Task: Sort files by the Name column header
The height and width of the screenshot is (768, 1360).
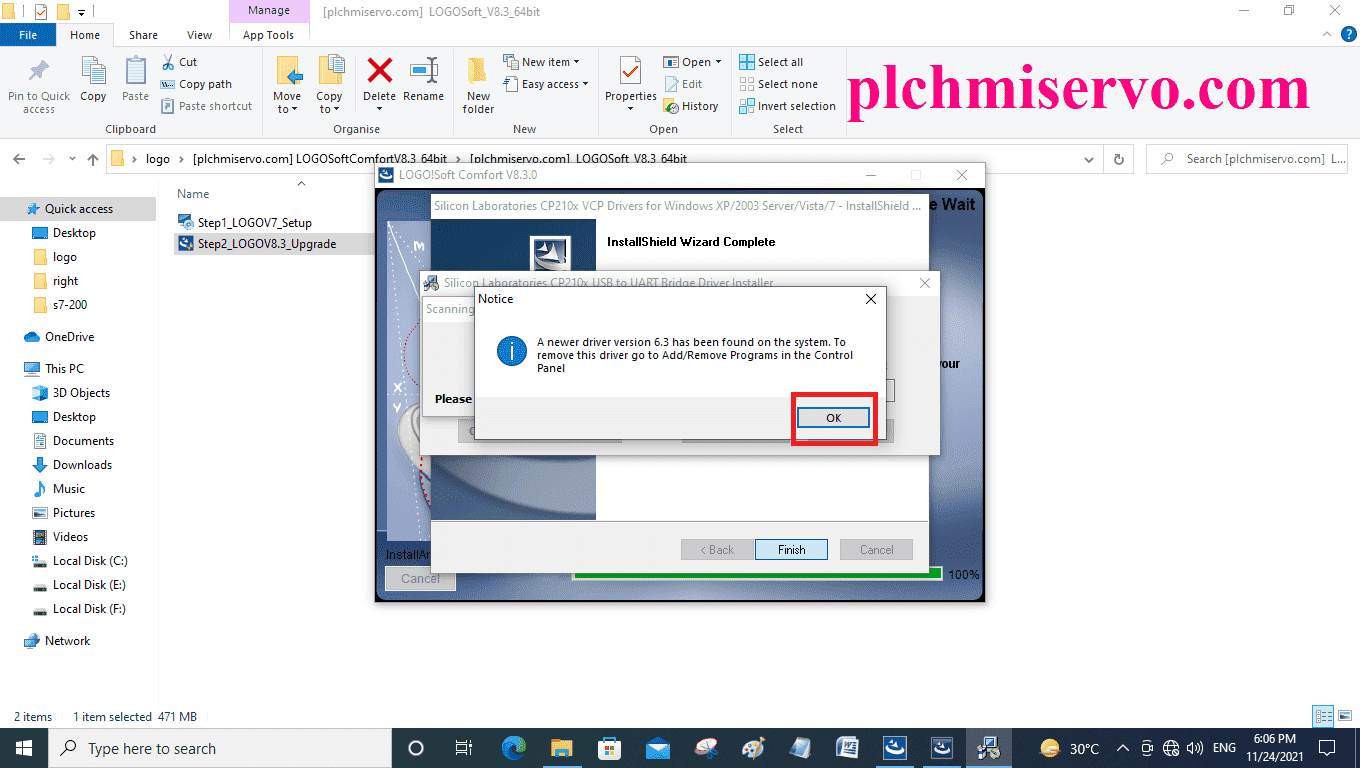Action: click(193, 194)
